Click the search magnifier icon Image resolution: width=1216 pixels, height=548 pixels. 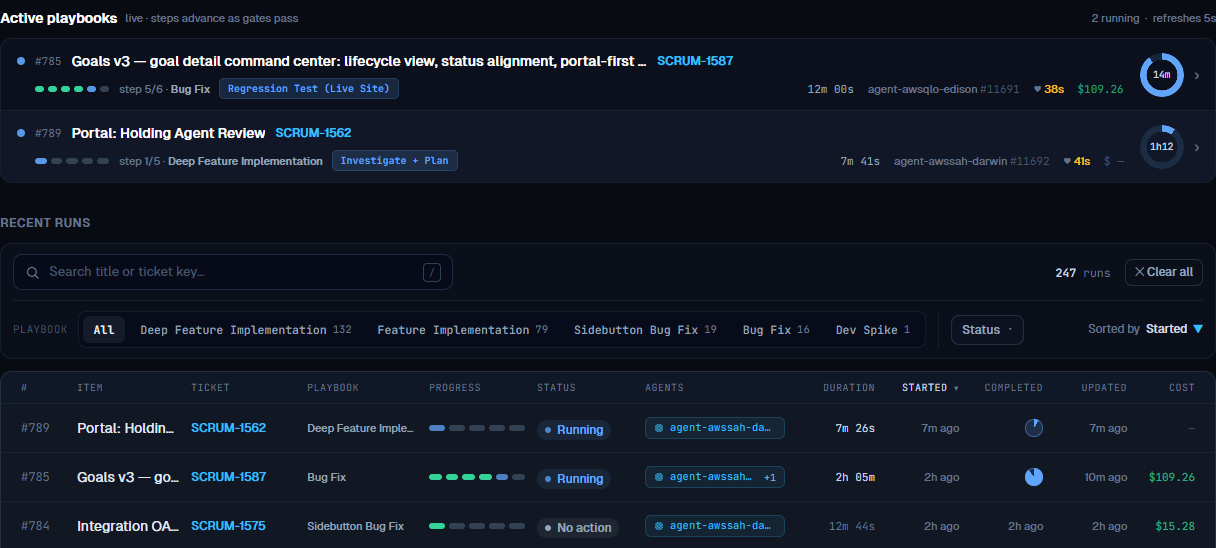click(x=33, y=272)
